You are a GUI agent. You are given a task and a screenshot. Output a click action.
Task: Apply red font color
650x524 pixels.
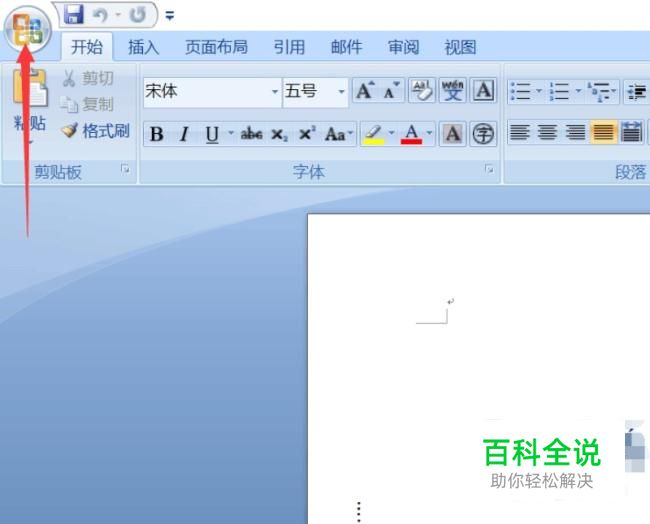click(x=411, y=134)
